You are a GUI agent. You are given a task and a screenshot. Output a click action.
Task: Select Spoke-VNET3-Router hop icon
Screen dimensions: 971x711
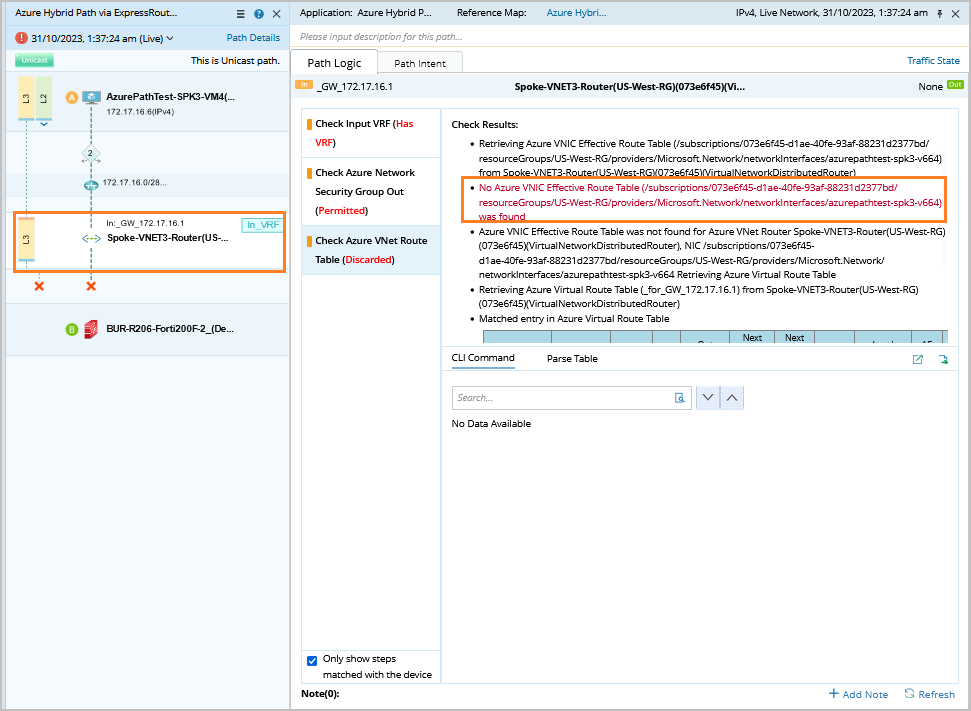[92, 238]
